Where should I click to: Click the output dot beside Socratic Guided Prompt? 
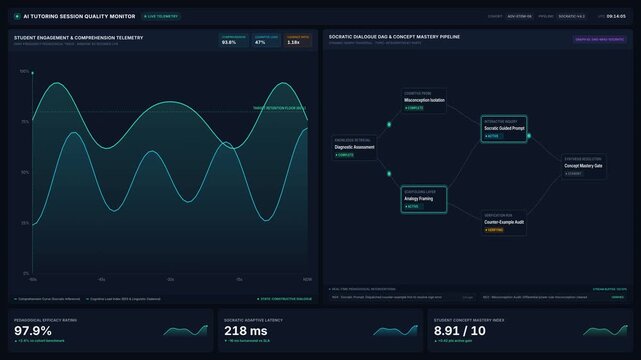(x=529, y=135)
